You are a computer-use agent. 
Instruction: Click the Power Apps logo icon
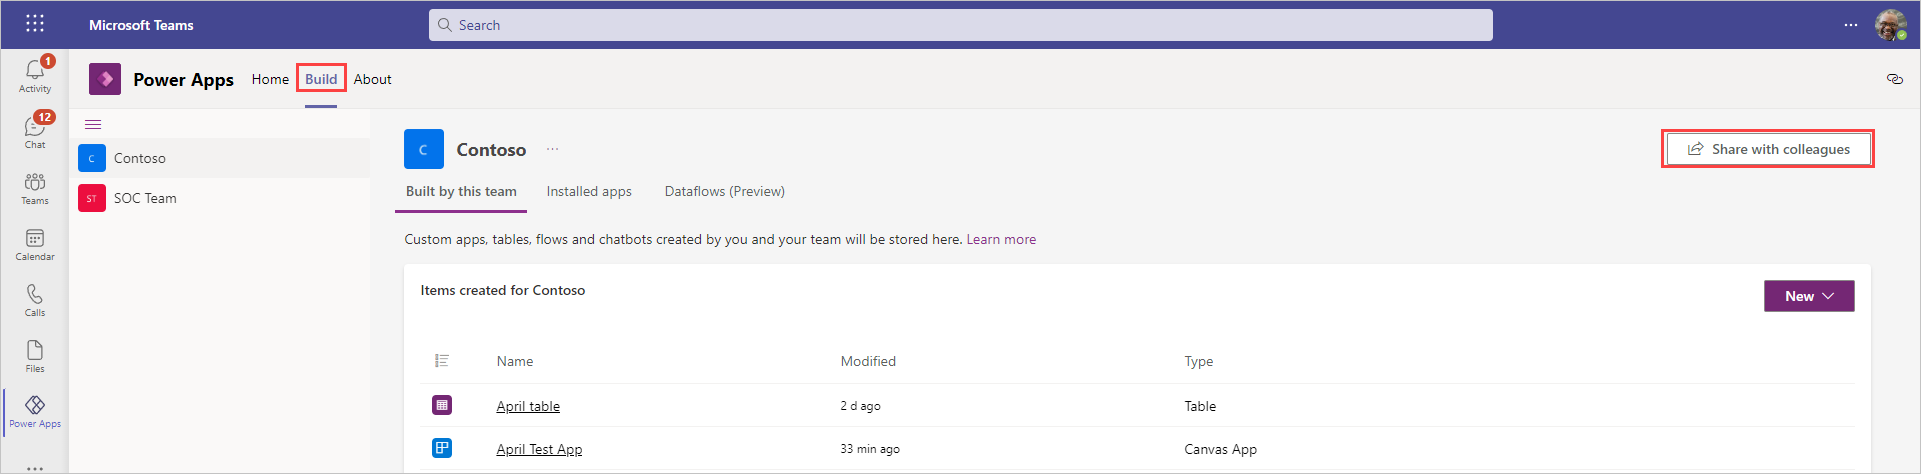coord(105,79)
